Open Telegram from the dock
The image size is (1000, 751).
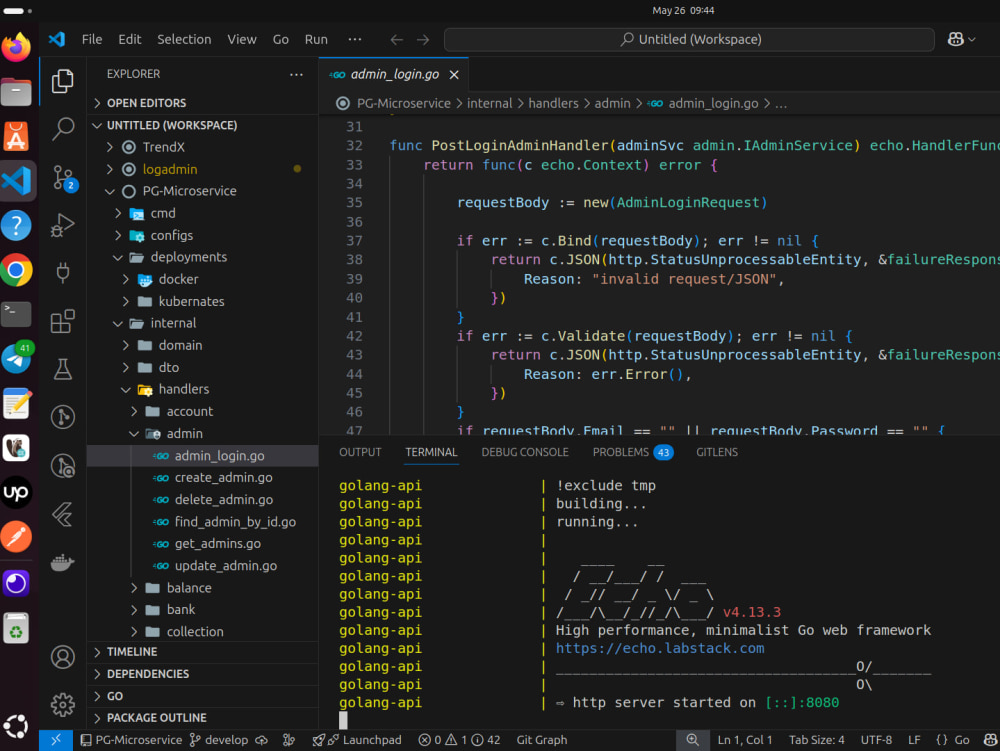click(17, 360)
